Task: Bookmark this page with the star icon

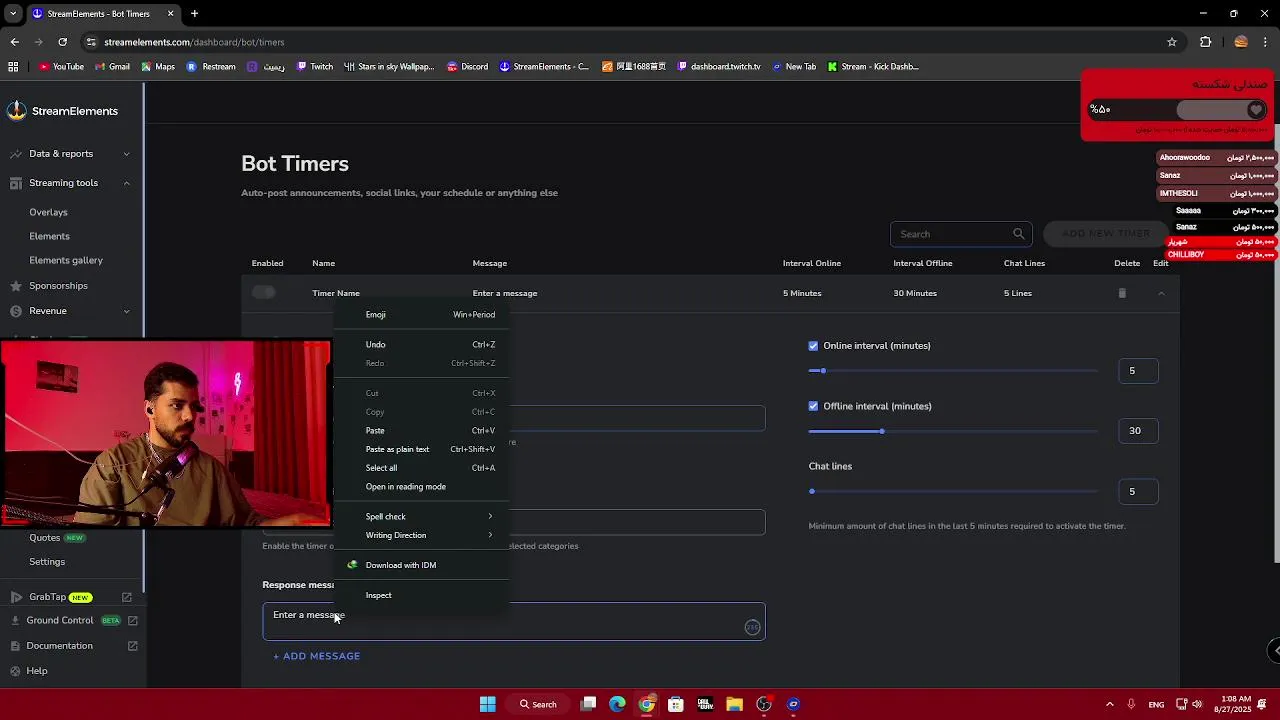Action: [x=1172, y=42]
